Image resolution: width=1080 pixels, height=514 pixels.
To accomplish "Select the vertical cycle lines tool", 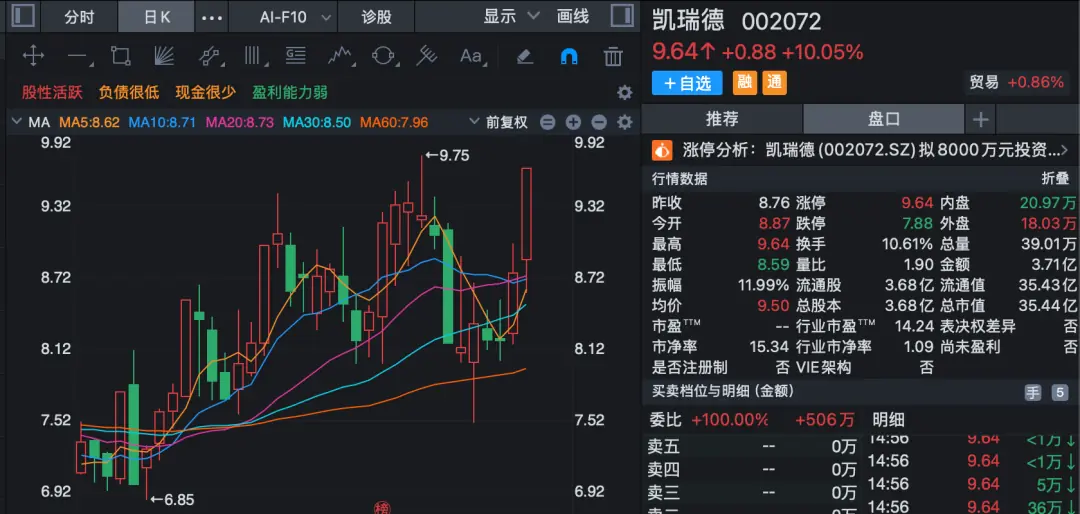I will [254, 56].
